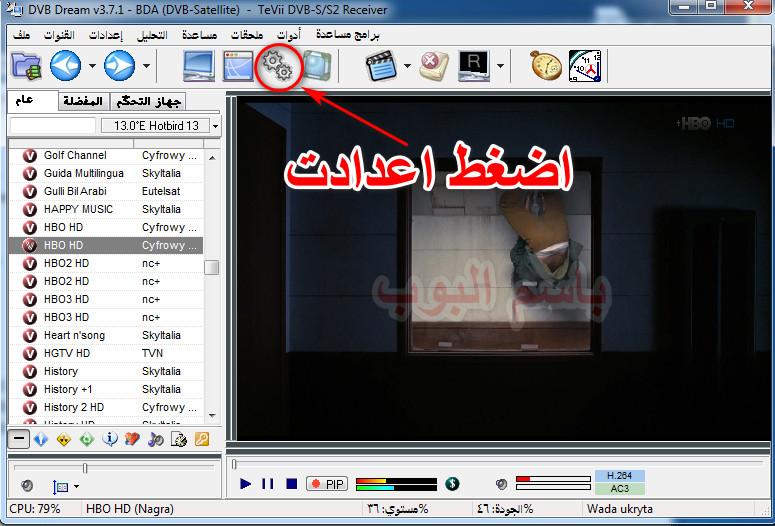This screenshot has height=526, width=775.
Task: Open the أدوات menu
Action: click(x=289, y=35)
